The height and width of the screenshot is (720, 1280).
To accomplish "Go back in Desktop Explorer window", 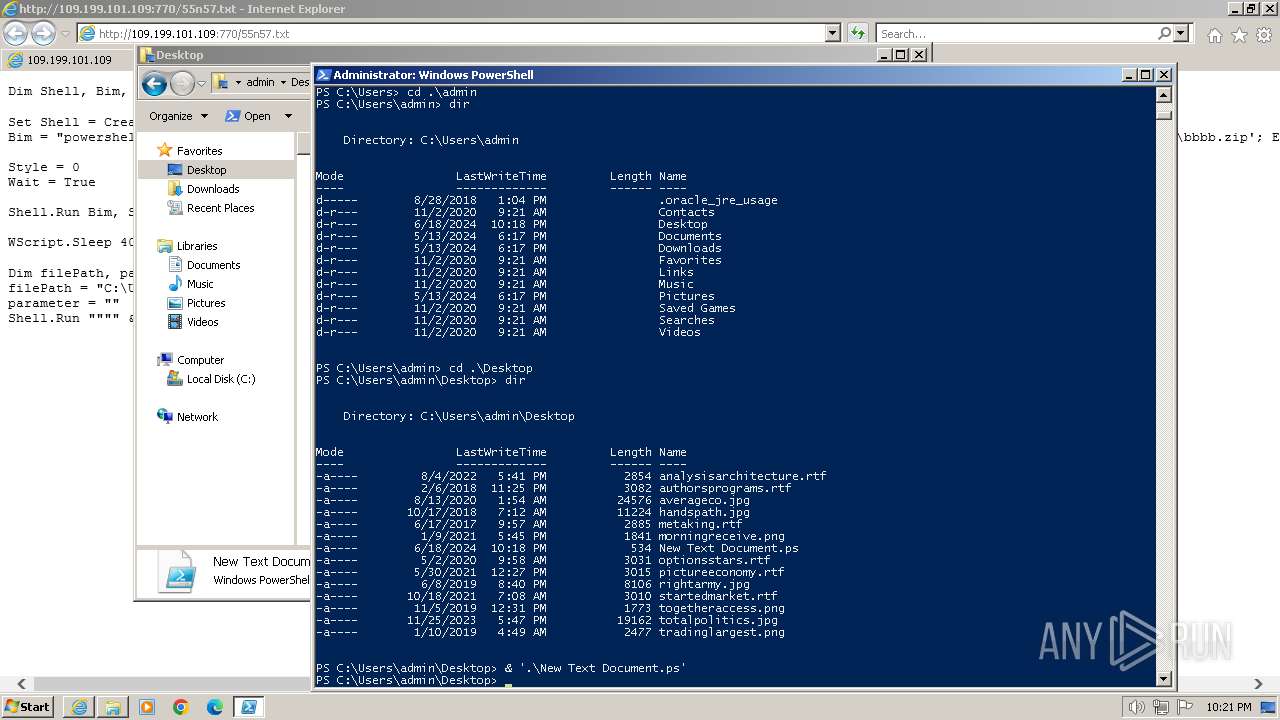I will point(154,83).
